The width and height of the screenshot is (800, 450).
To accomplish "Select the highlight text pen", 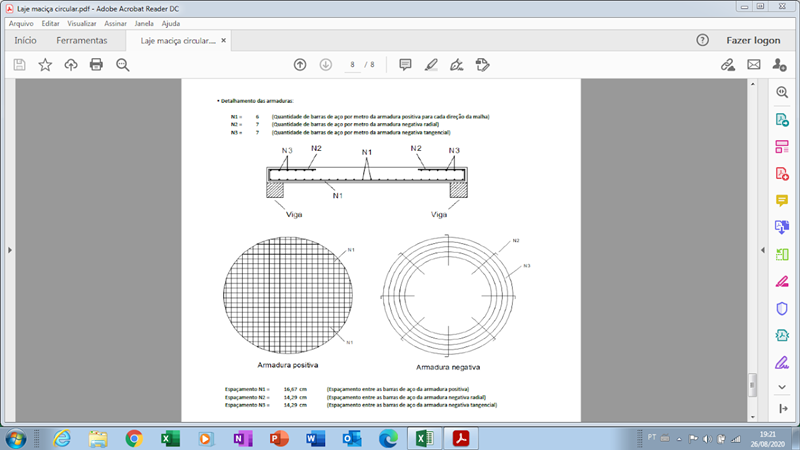I will point(431,65).
